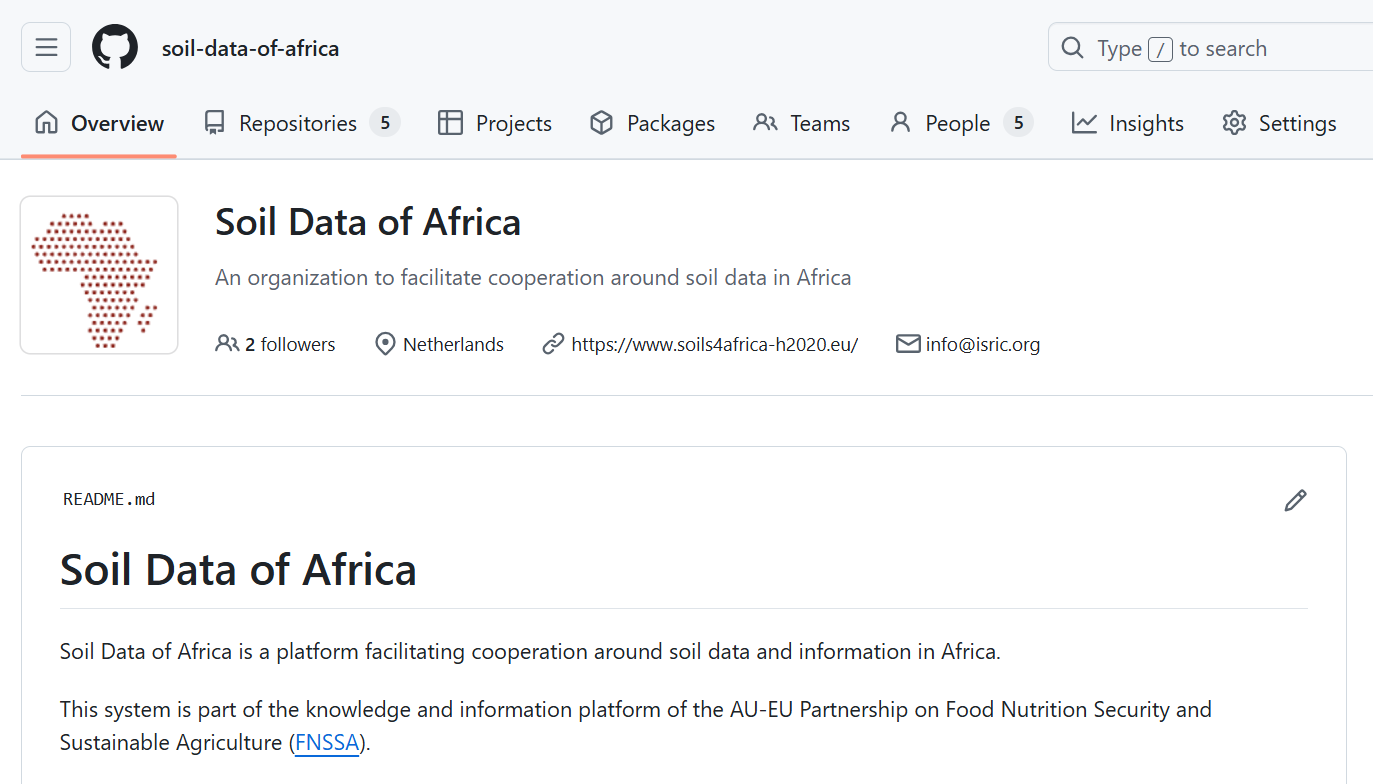Open the hamburger navigation menu
Image resolution: width=1373 pixels, height=784 pixels.
[x=46, y=48]
